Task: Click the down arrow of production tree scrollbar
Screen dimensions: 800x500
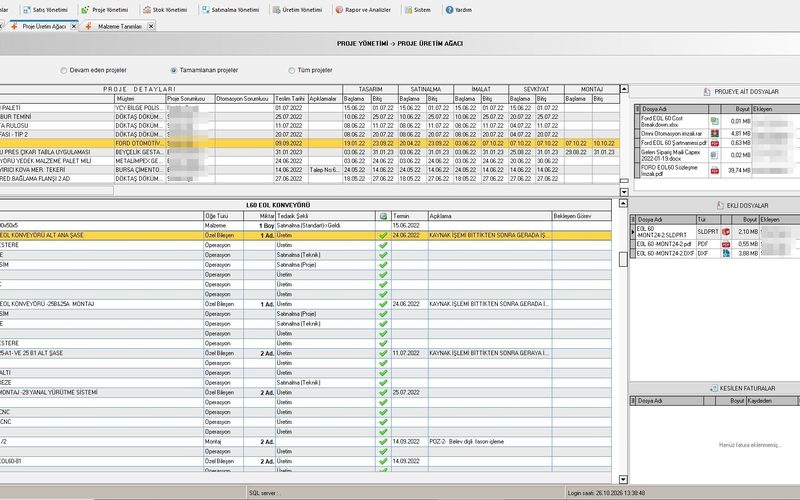Action: click(623, 479)
